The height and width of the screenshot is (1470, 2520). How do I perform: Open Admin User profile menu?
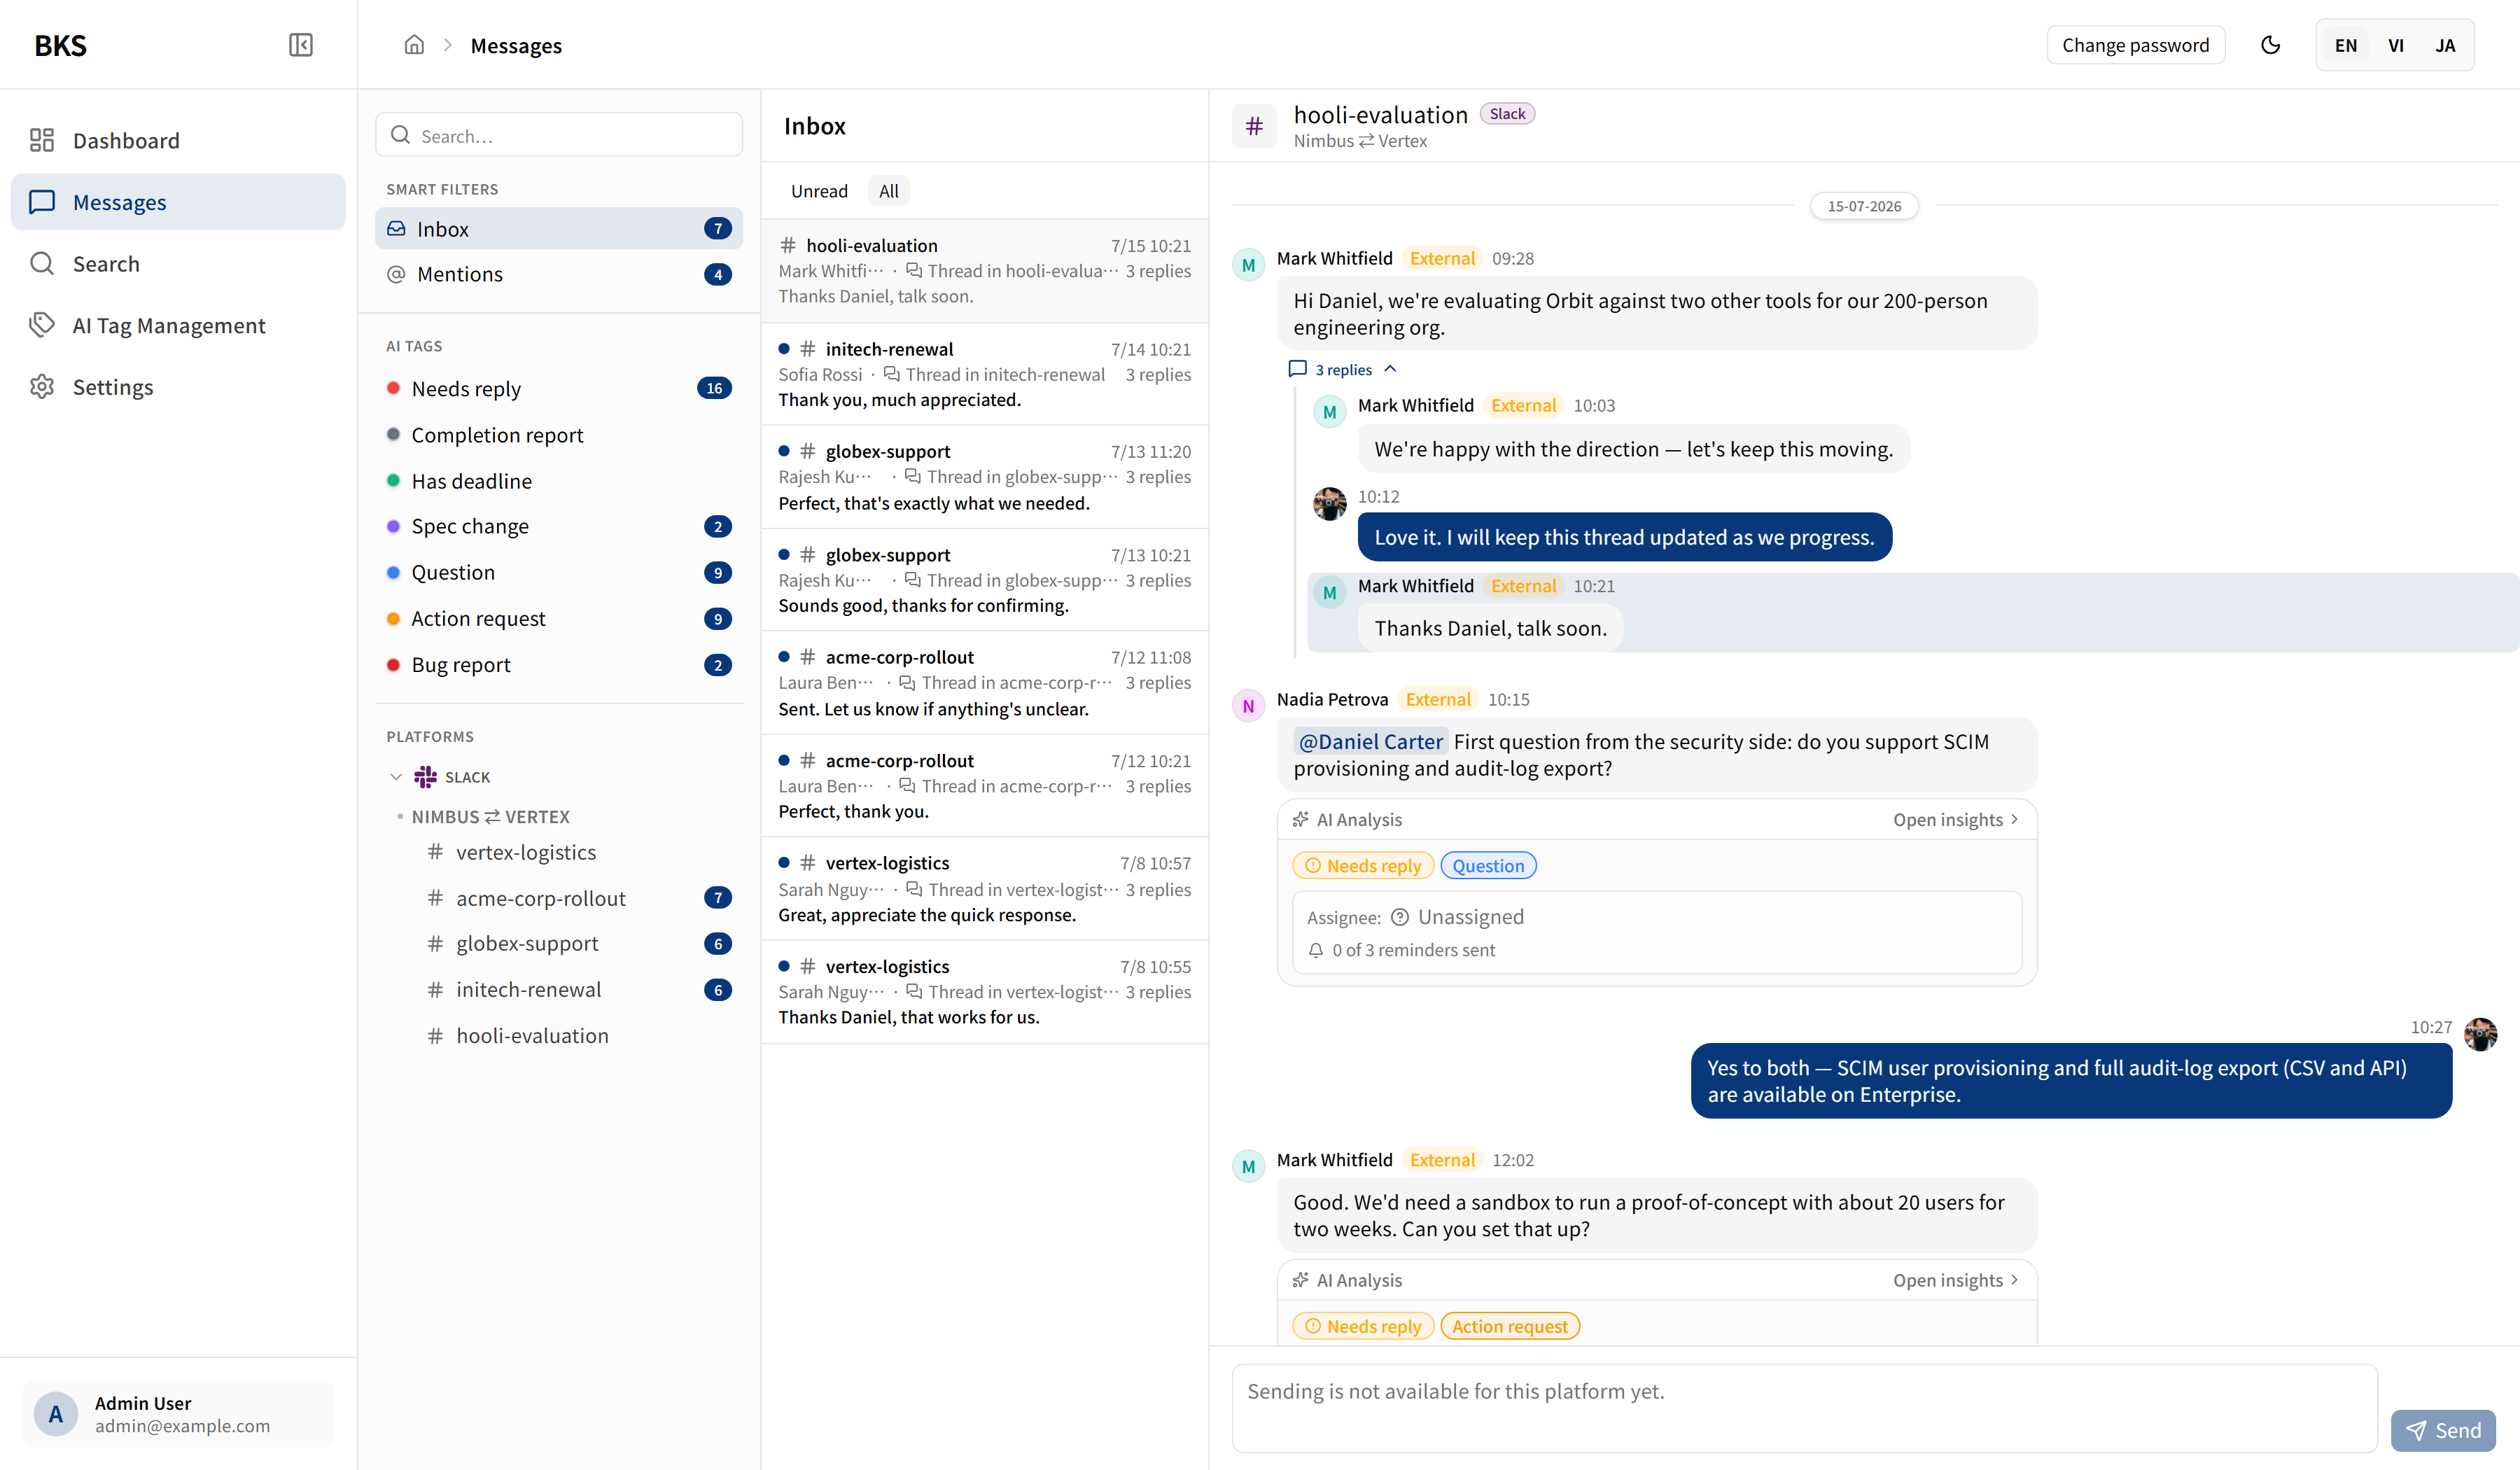point(178,1414)
